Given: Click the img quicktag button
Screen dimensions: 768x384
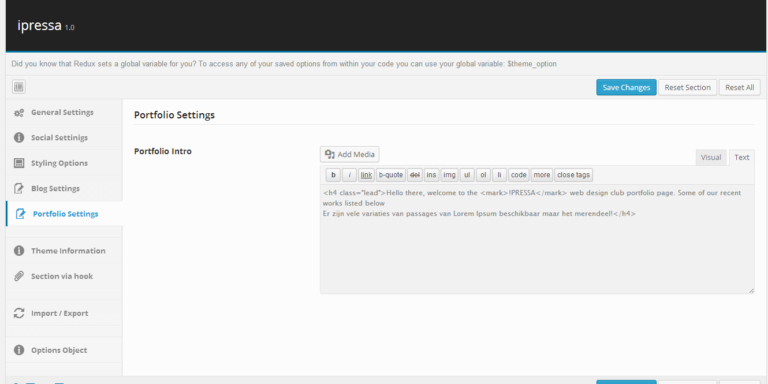Looking at the screenshot, I should (450, 175).
